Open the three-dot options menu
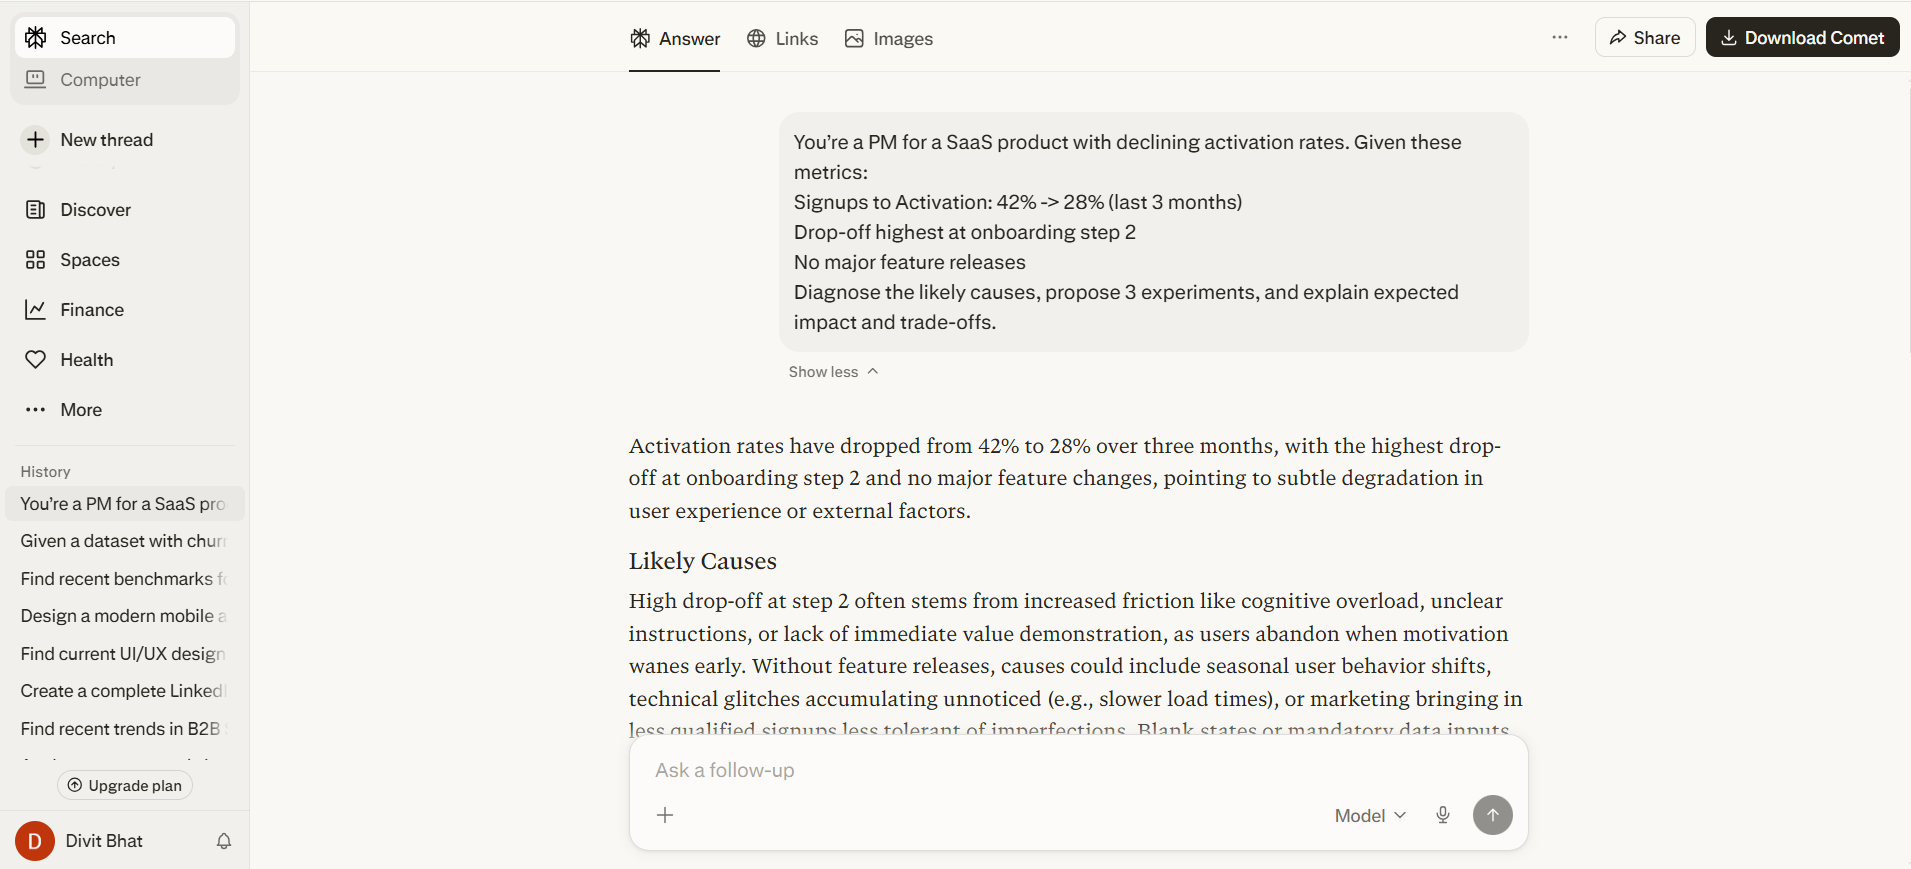This screenshot has height=869, width=1911. tap(1558, 37)
